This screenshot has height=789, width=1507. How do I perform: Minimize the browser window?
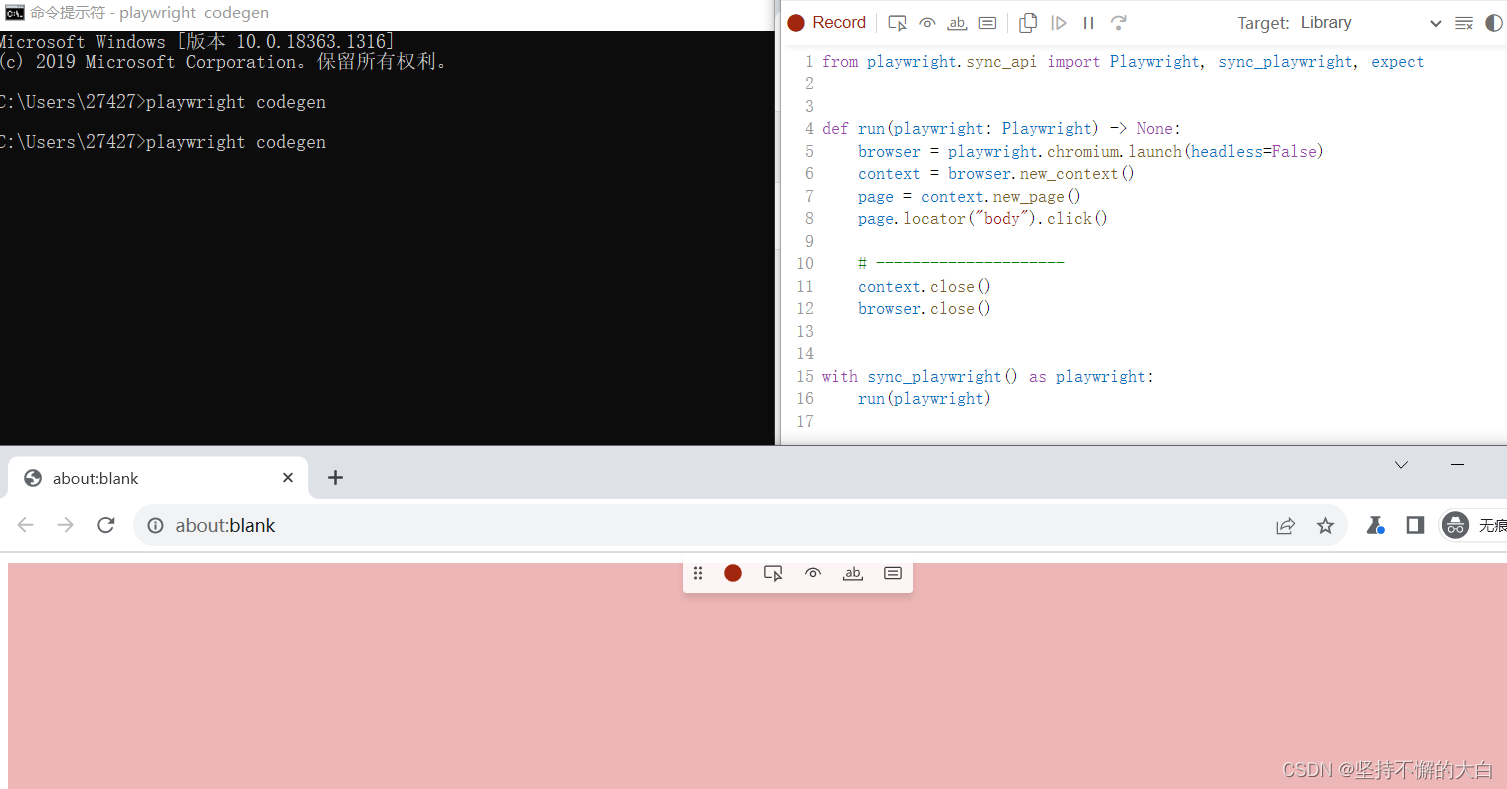pos(1457,465)
